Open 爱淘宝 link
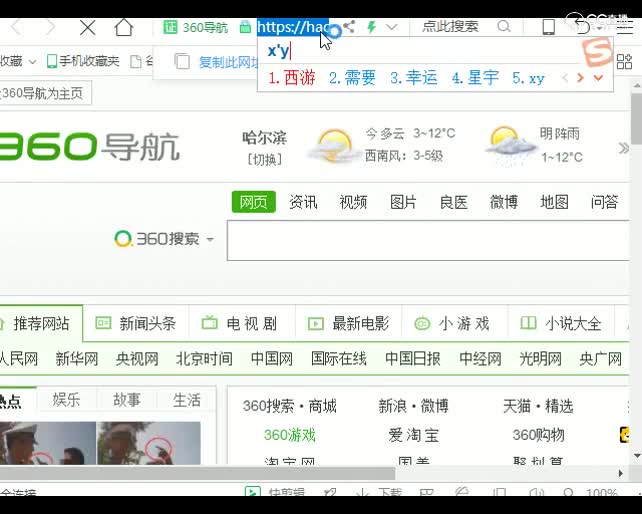This screenshot has height=514, width=642. tap(414, 435)
